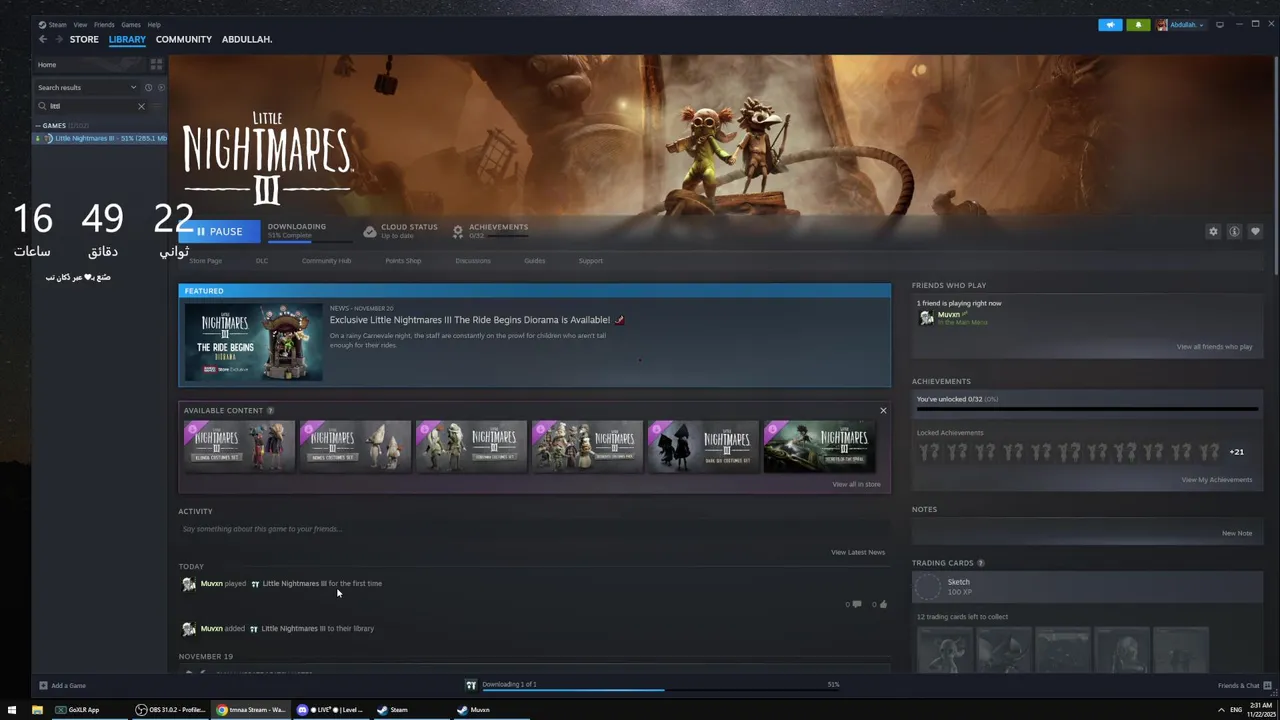This screenshot has width=1280, height=720.
Task: Open the Guides link
Action: coord(534,261)
